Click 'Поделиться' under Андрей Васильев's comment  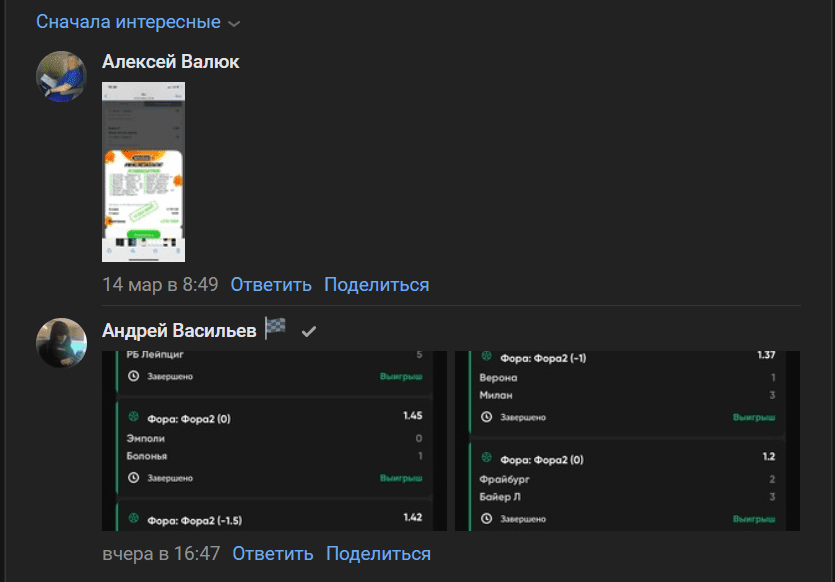coord(376,553)
